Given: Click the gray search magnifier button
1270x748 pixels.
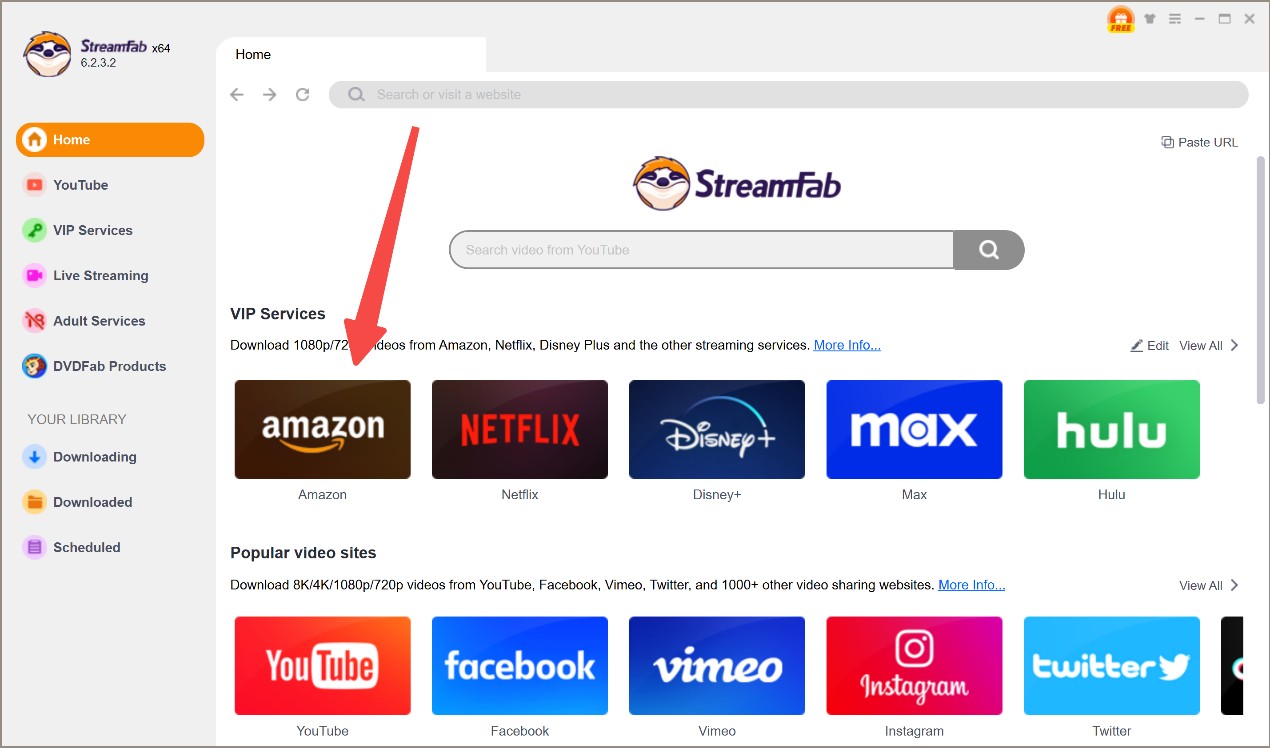Looking at the screenshot, I should 989,250.
